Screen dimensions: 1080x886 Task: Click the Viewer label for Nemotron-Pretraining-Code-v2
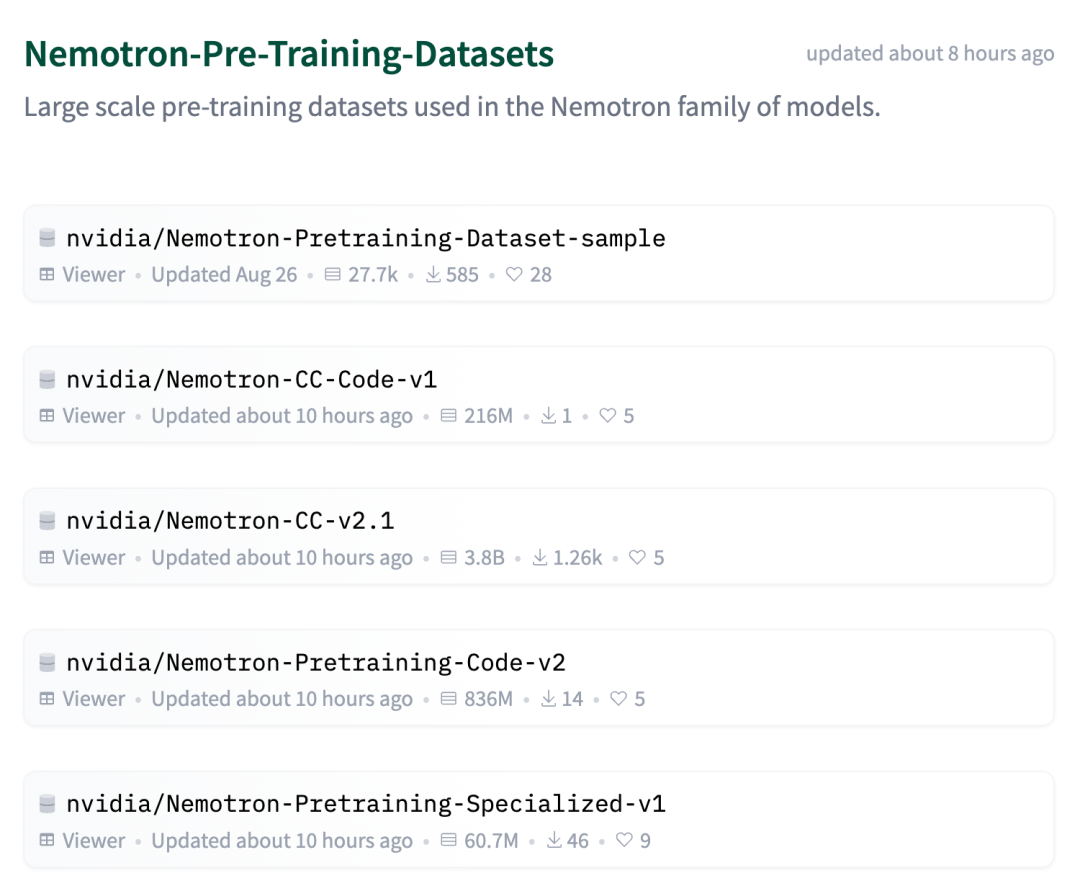tap(94, 699)
